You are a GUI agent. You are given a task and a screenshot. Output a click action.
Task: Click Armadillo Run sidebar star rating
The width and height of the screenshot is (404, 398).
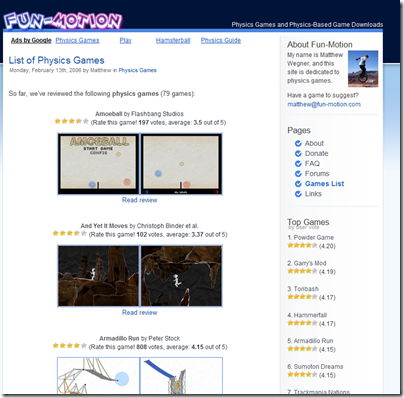[302, 349]
